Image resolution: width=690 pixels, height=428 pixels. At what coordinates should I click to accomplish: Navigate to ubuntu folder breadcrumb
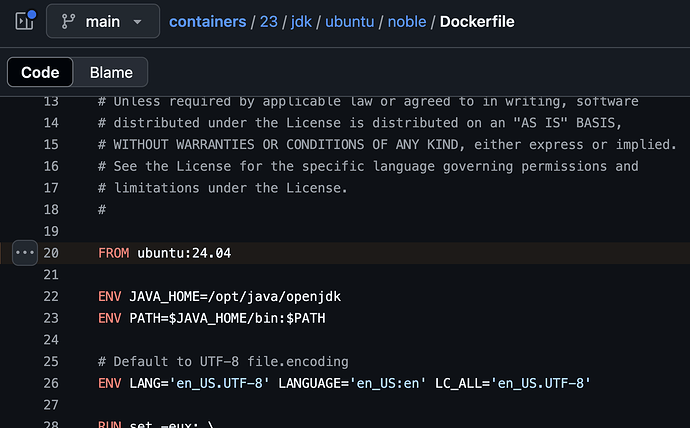click(x=349, y=22)
